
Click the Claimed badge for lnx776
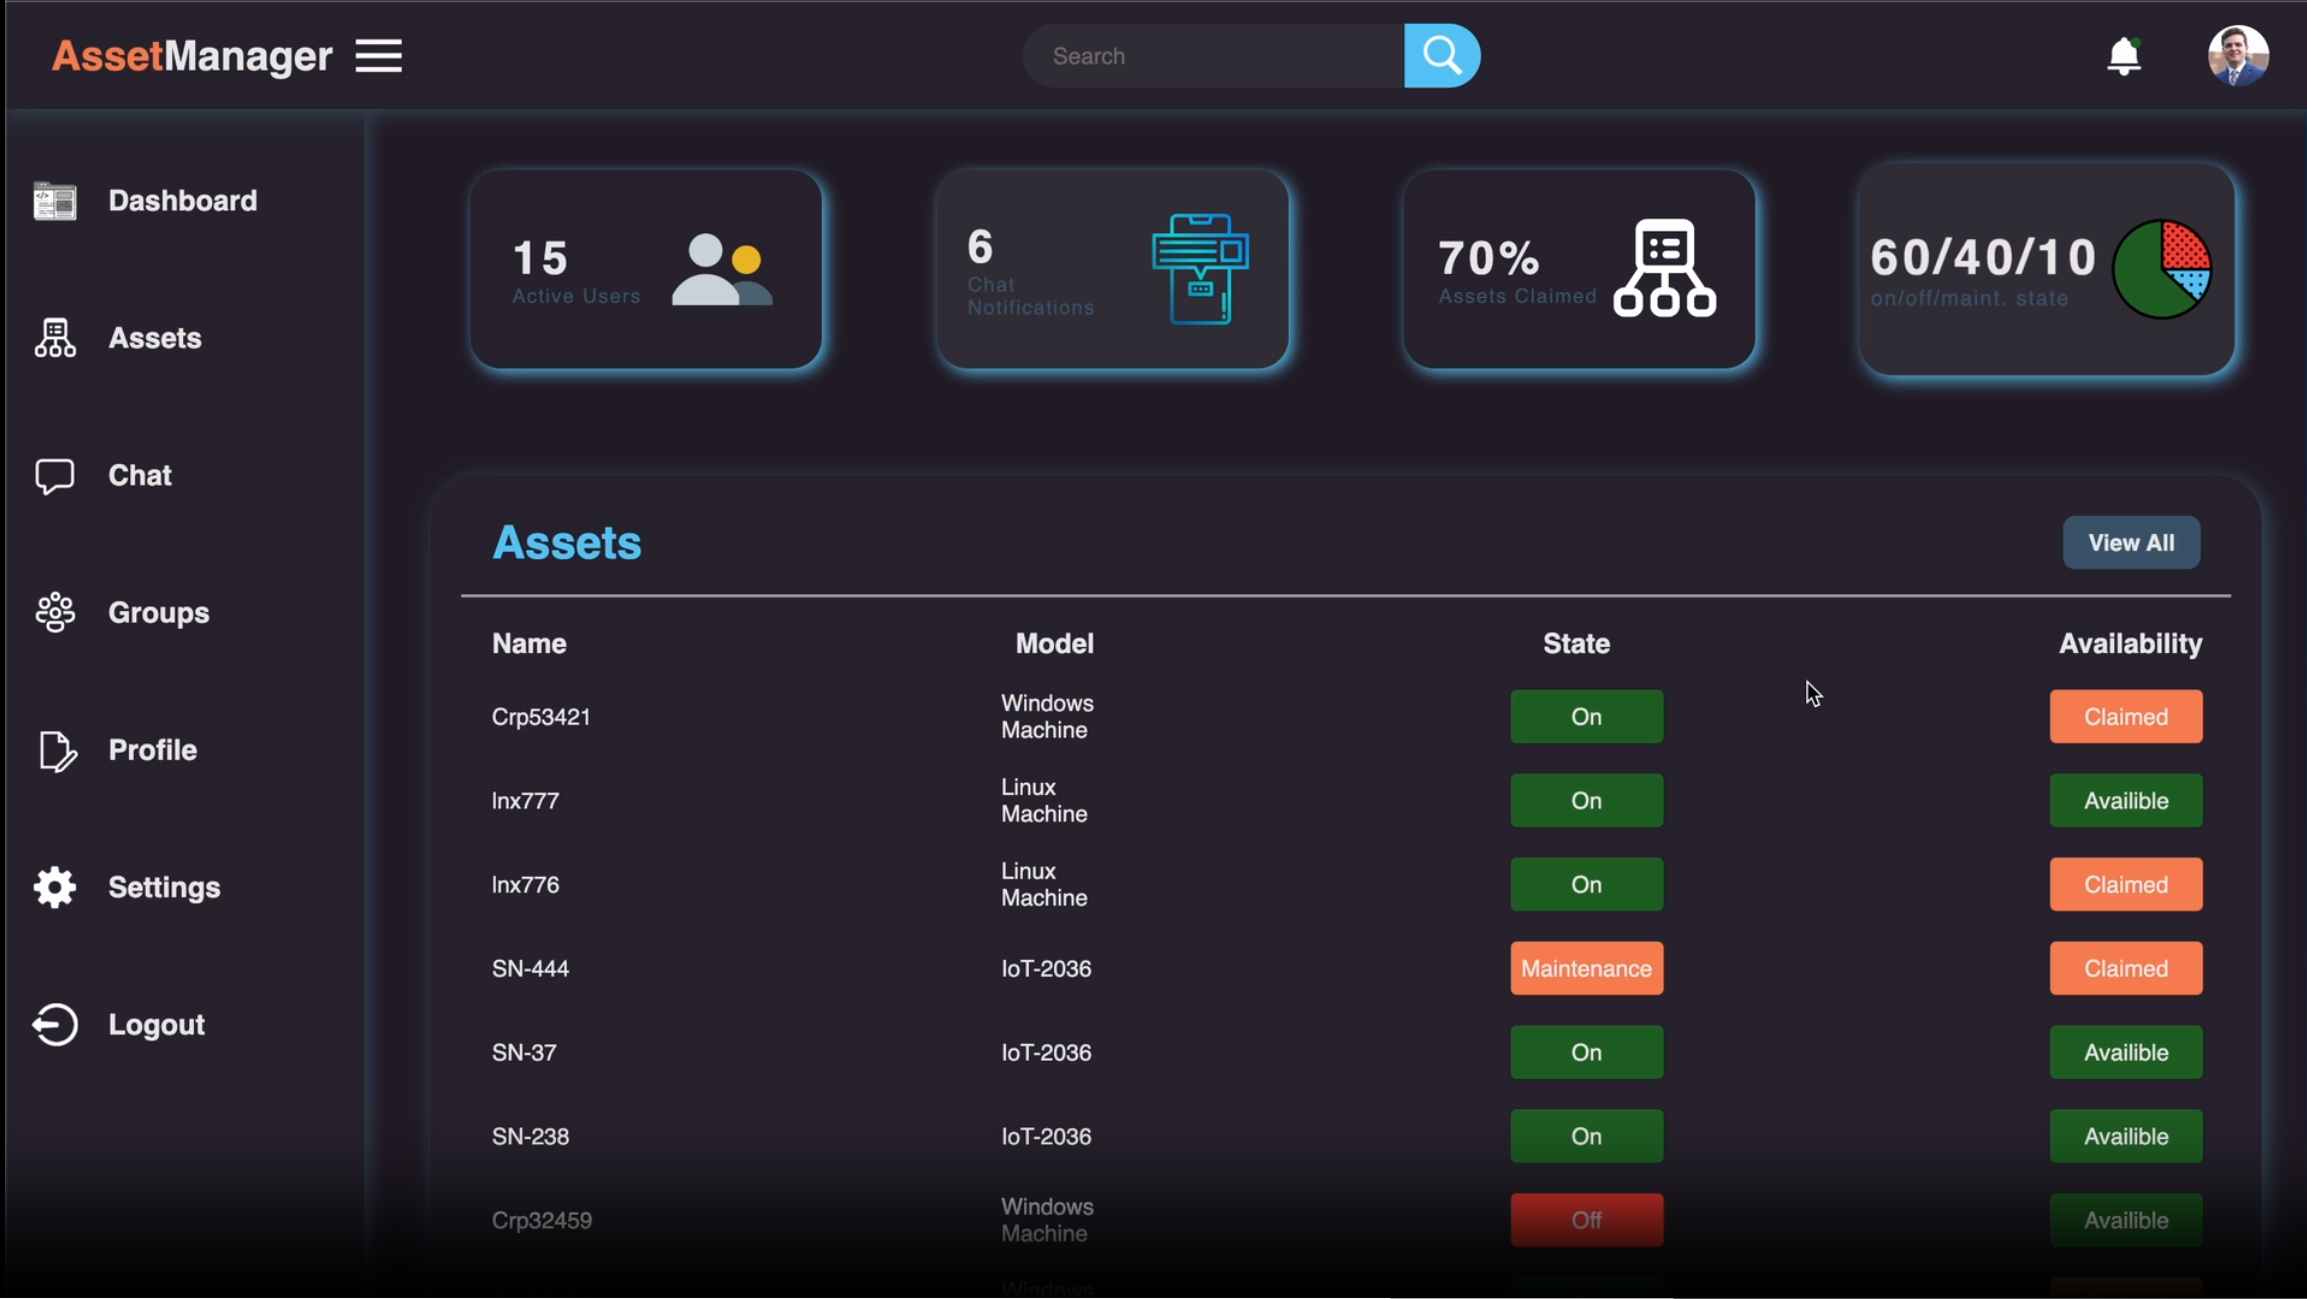click(2125, 884)
